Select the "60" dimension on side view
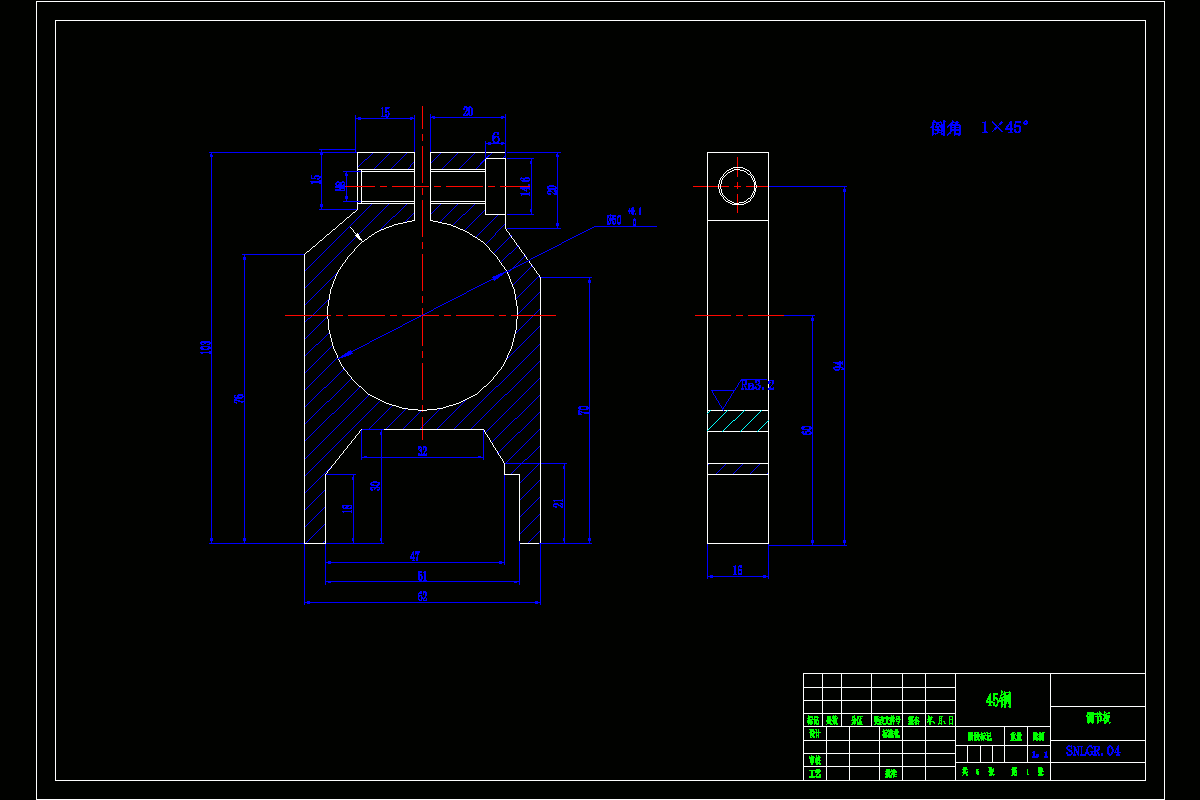This screenshot has height=800, width=1200. pyautogui.click(x=807, y=430)
